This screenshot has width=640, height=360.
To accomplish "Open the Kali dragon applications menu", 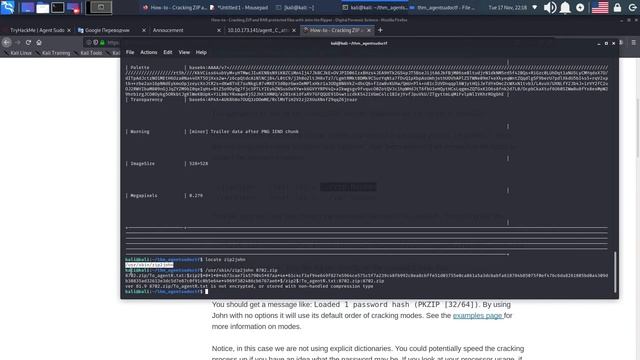I will (x=7, y=7).
